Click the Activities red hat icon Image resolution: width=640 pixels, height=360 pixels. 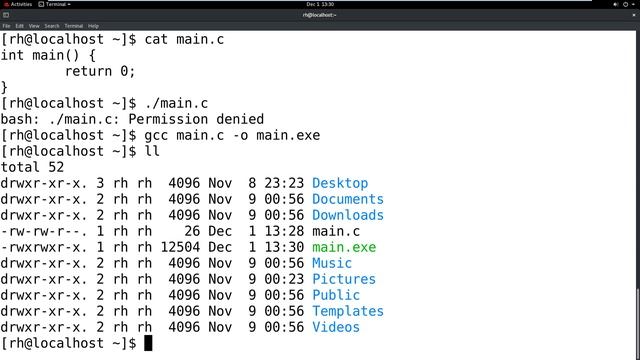pyautogui.click(x=6, y=4)
